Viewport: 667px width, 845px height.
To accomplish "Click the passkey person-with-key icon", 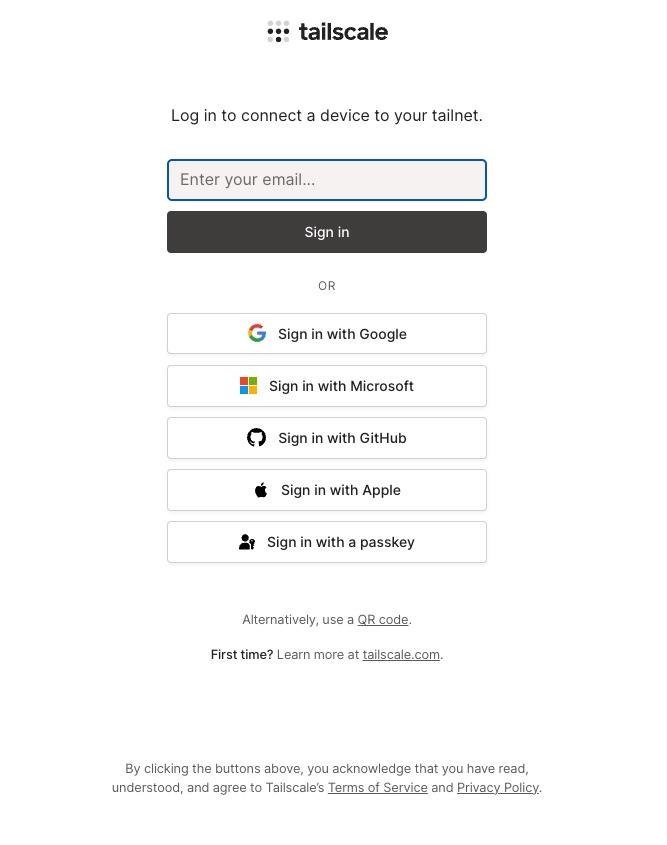I will pyautogui.click(x=247, y=542).
